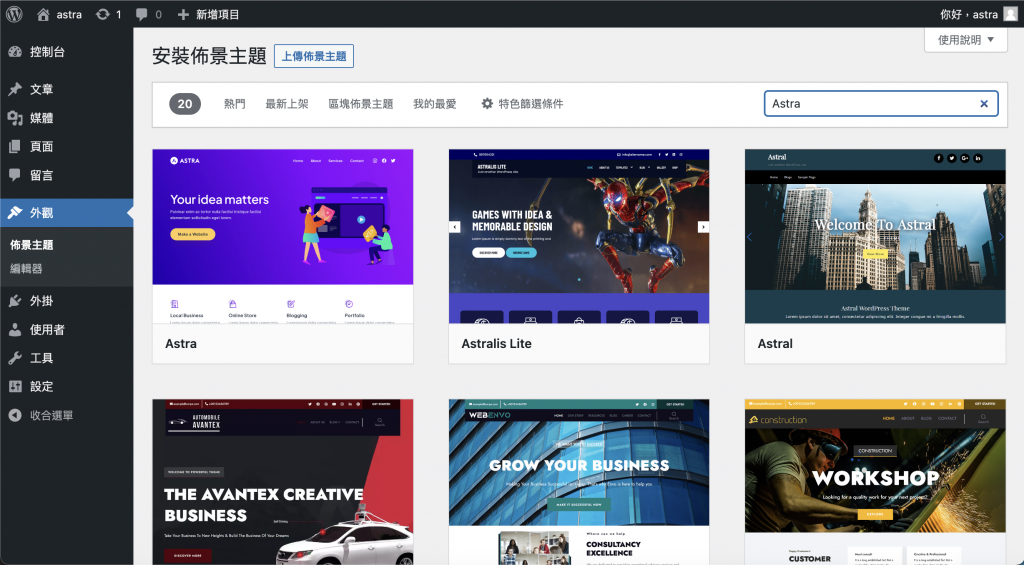1024x565 pixels.
Task: Click the plus icon for 新增項目
Action: pyautogui.click(x=183, y=14)
